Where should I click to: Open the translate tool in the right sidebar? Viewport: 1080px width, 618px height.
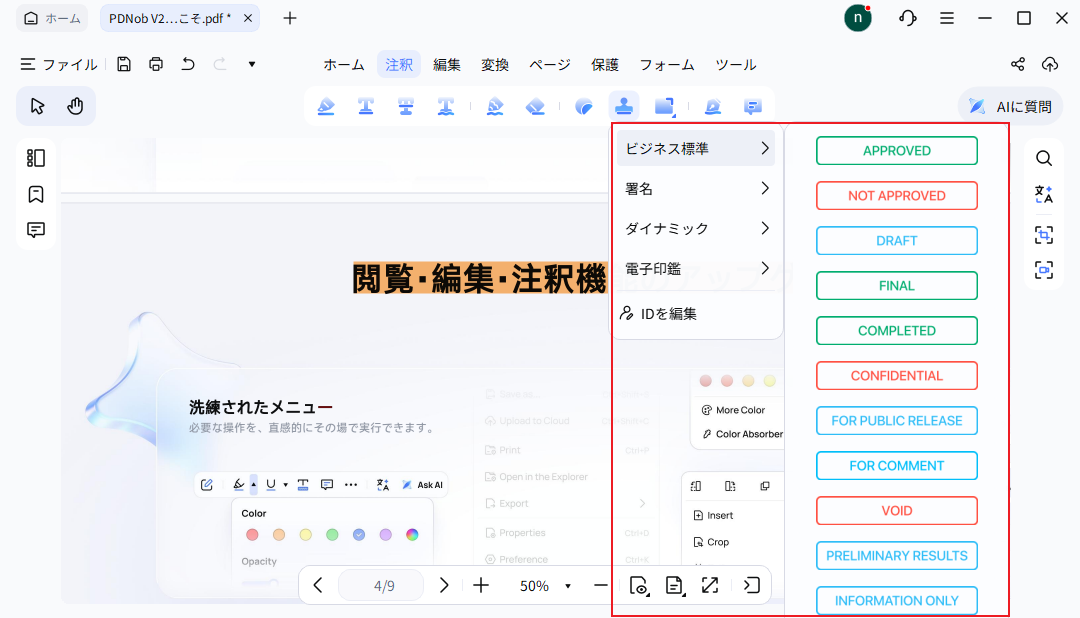click(1044, 194)
